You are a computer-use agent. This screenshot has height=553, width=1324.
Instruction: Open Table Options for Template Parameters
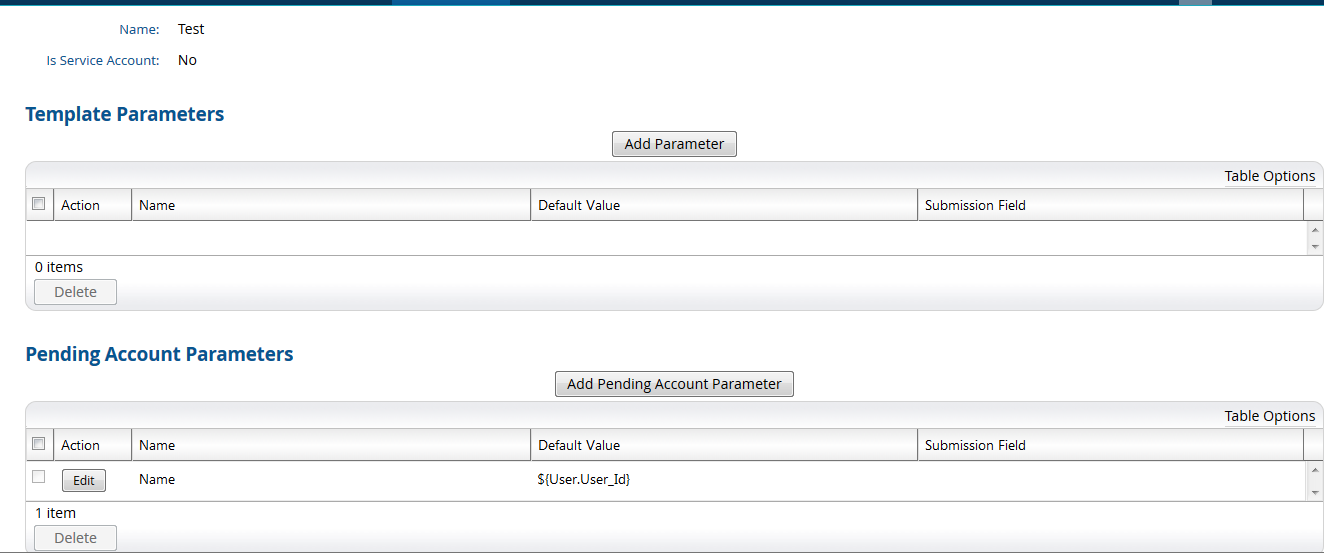(x=1269, y=176)
